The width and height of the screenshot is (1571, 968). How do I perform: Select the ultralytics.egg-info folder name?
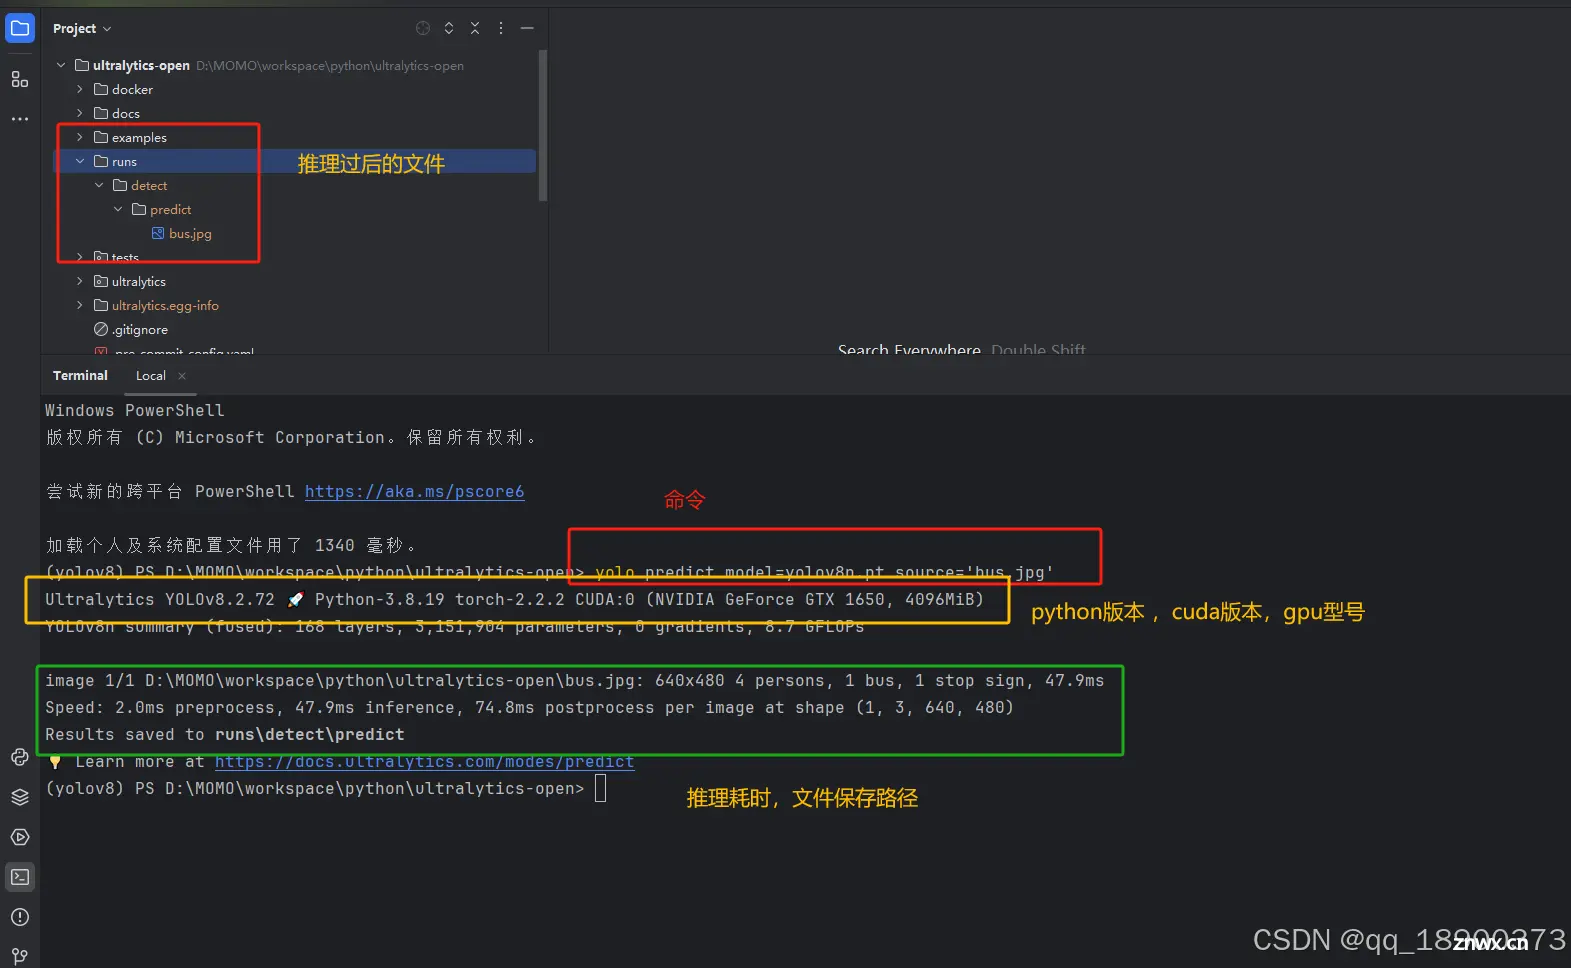click(x=165, y=305)
